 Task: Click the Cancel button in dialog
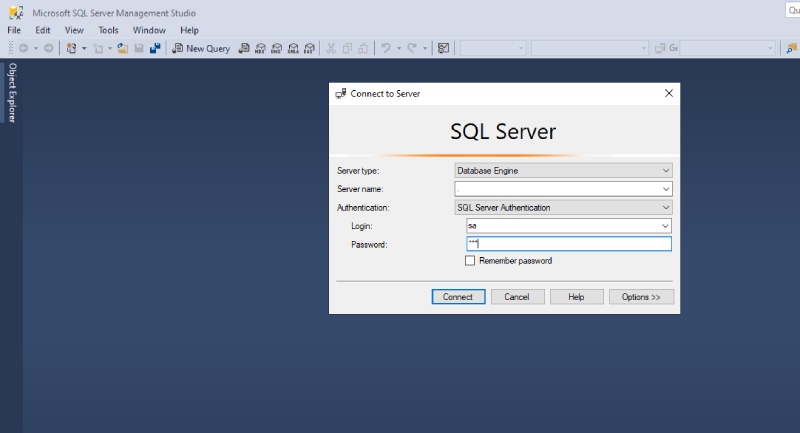pos(517,297)
